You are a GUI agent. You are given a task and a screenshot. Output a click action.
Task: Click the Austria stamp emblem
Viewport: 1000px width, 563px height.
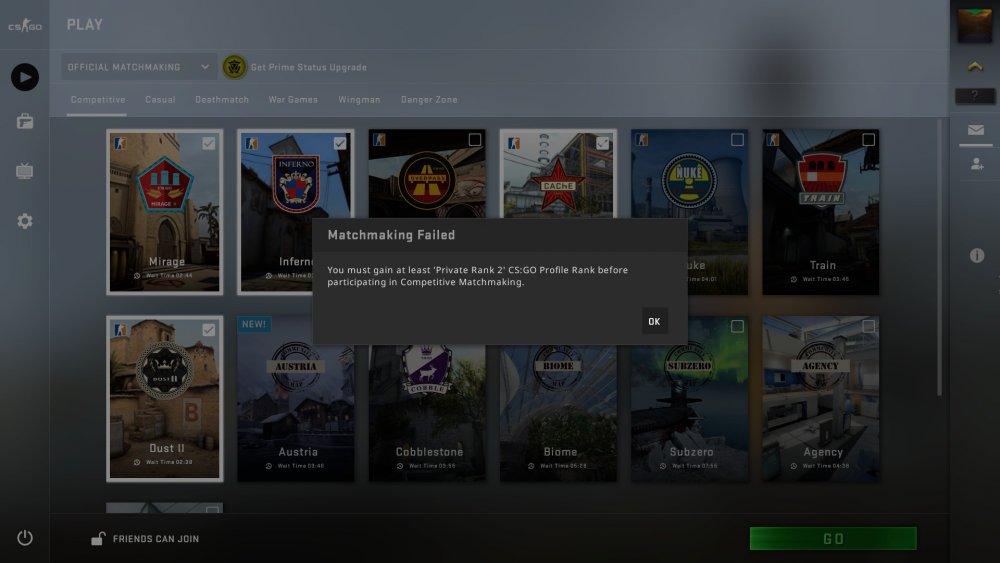[x=295, y=365]
